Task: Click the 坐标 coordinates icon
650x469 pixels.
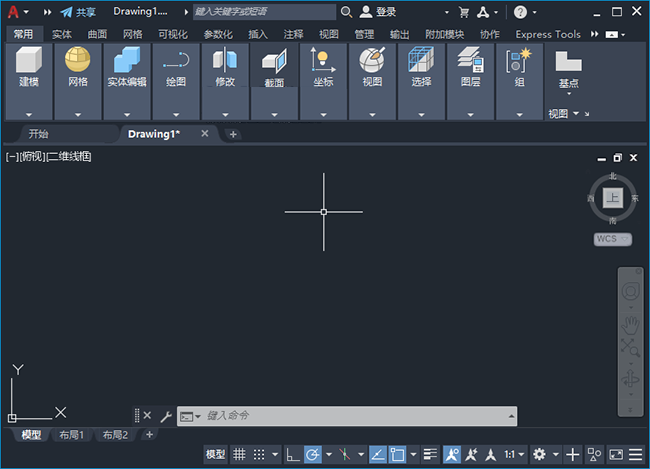Action: click(323, 62)
